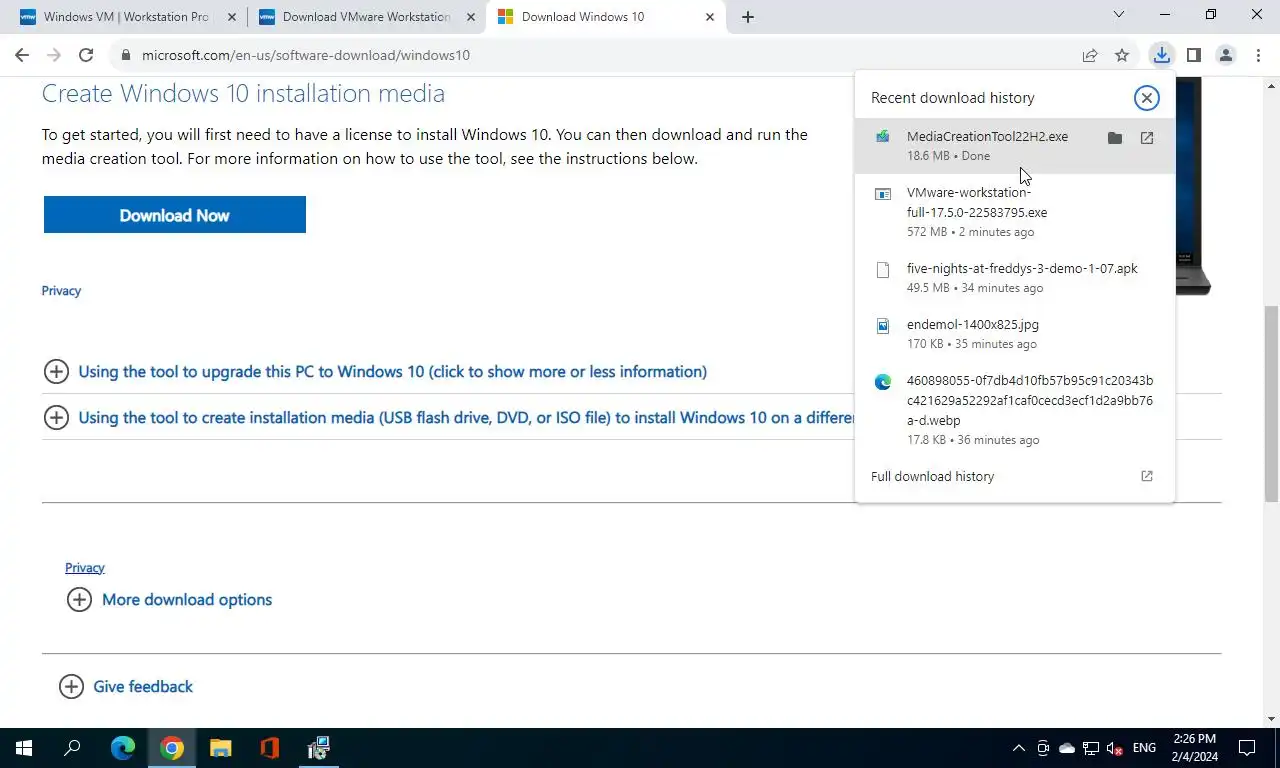Open Microsoft Office from the taskbar
The image size is (1280, 768).
click(x=269, y=748)
